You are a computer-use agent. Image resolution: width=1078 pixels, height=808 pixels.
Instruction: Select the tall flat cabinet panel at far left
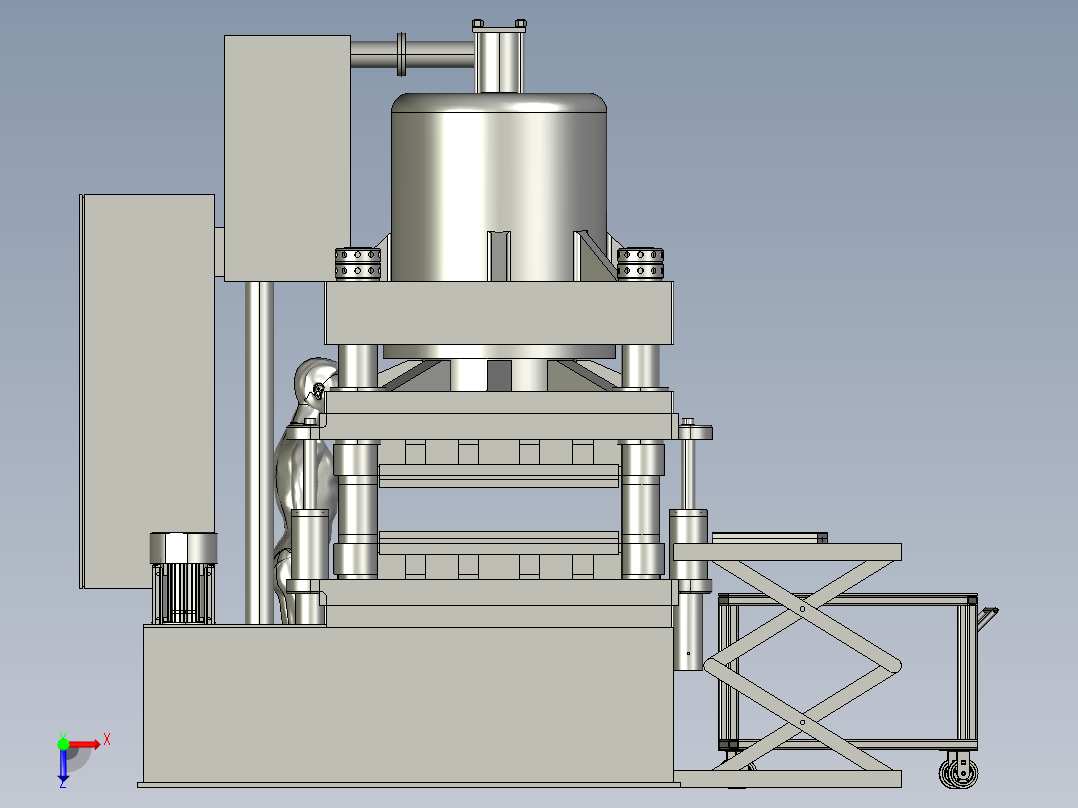click(x=148, y=391)
